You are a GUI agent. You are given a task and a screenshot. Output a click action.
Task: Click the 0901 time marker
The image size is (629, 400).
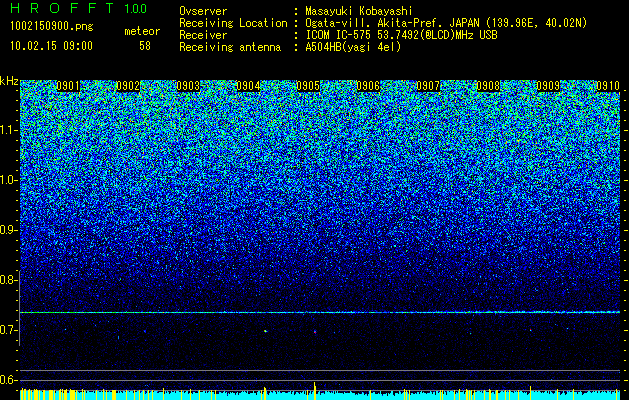(68, 86)
